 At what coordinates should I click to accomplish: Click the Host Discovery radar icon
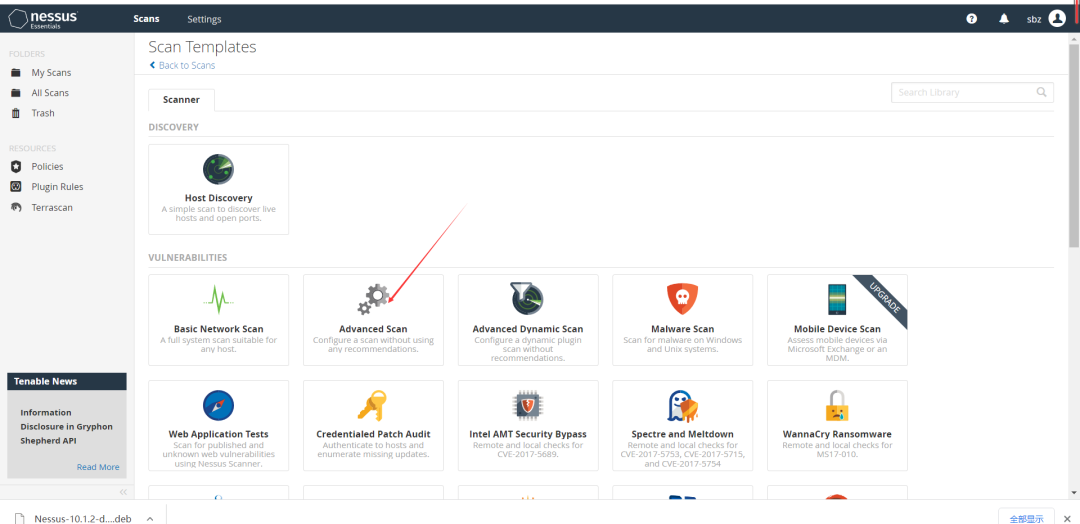point(218,169)
